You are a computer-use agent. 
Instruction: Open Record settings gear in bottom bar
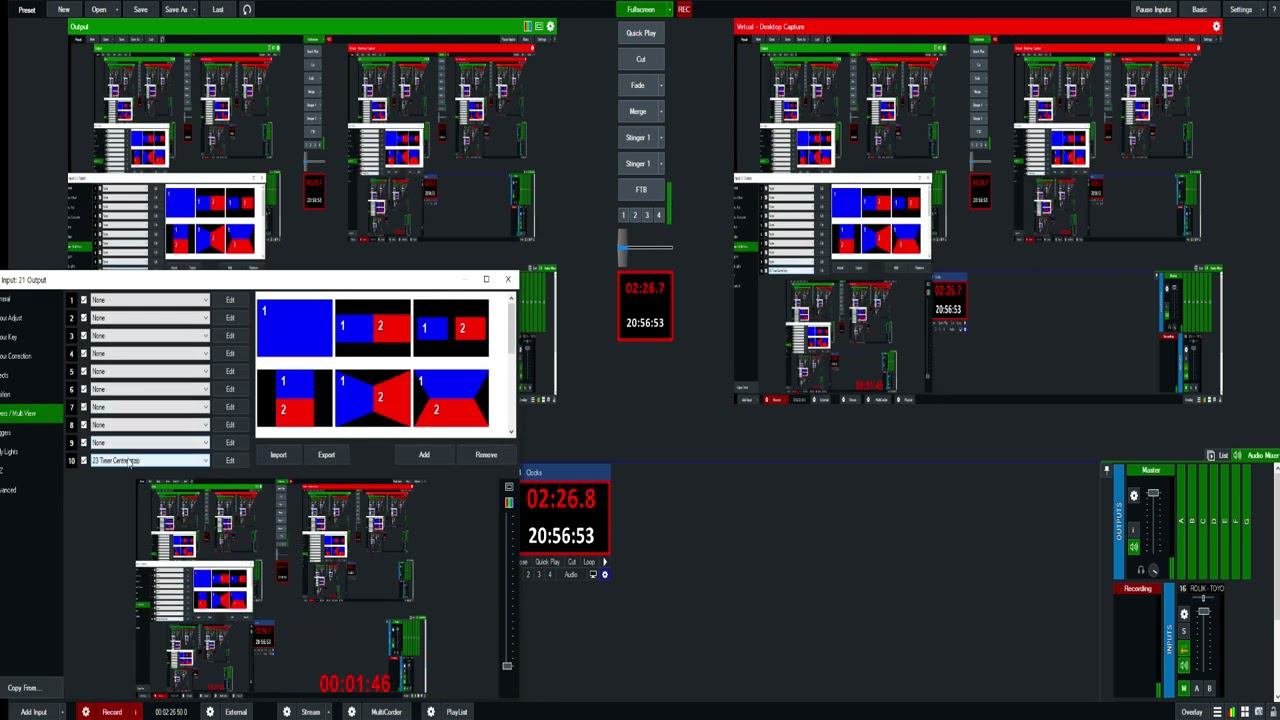(86, 712)
